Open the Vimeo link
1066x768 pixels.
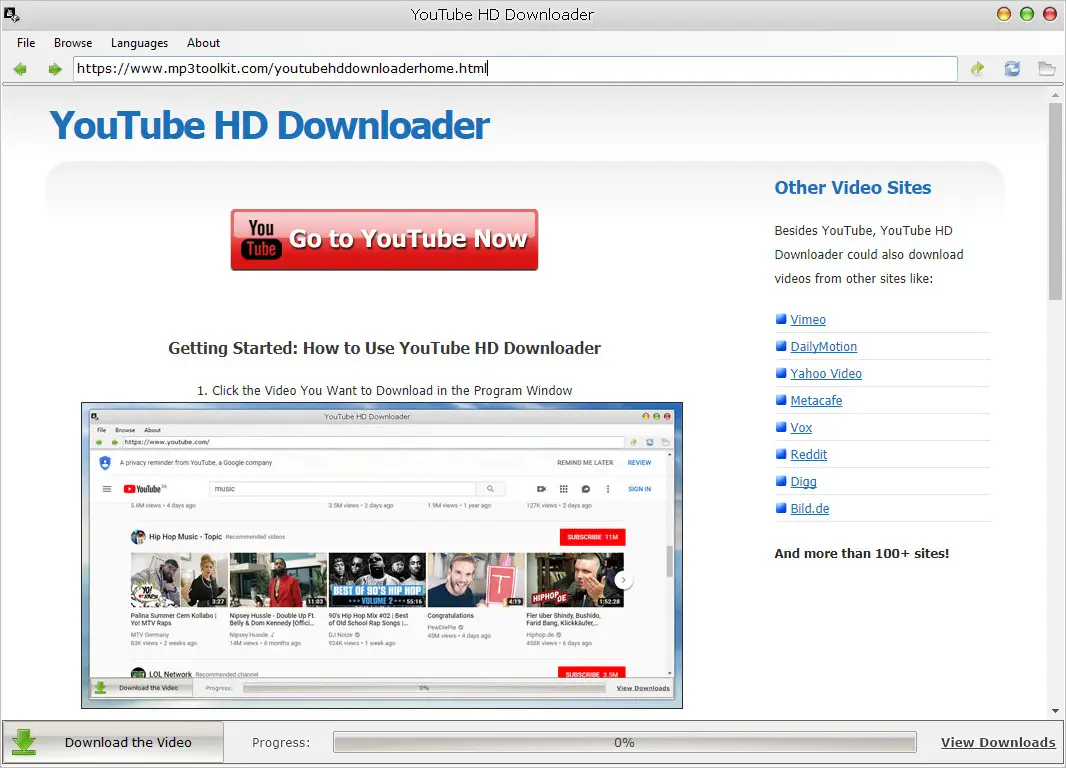[x=808, y=319]
